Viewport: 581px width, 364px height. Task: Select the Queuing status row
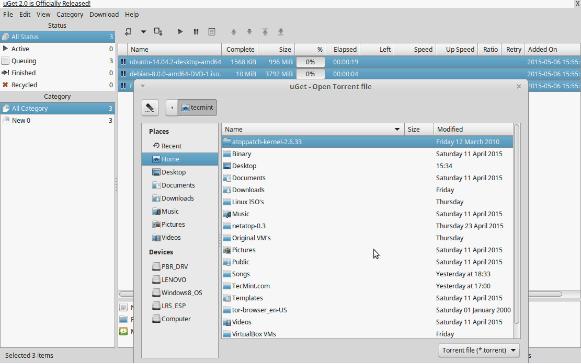pyautogui.click(x=57, y=61)
